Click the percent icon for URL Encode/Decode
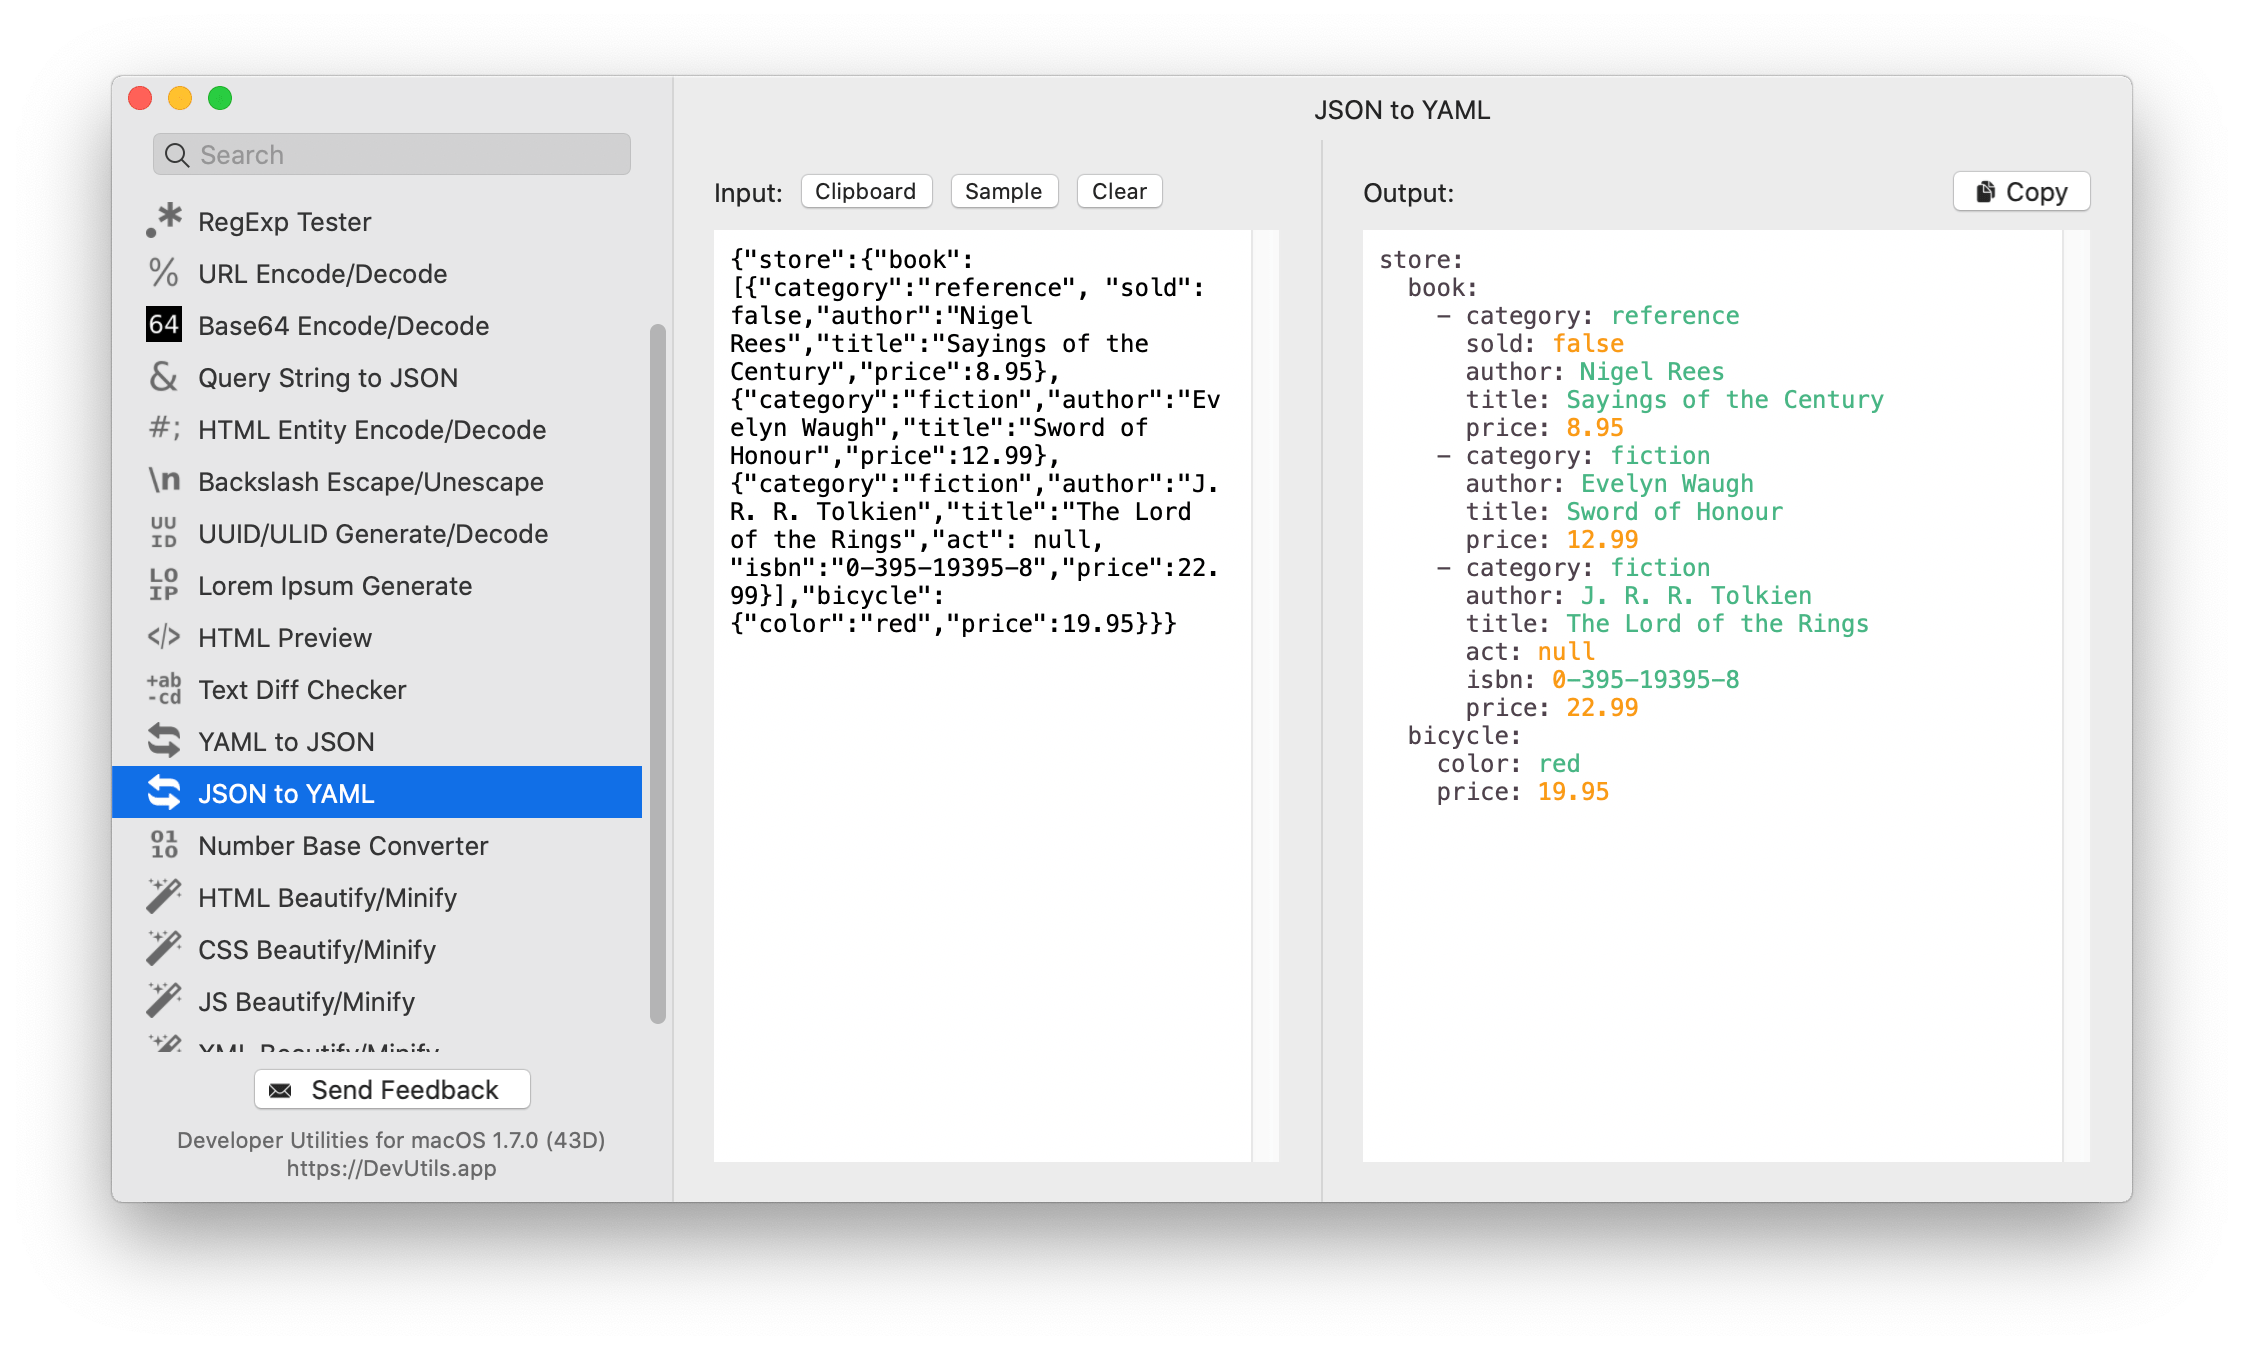2244x1350 pixels. (166, 272)
